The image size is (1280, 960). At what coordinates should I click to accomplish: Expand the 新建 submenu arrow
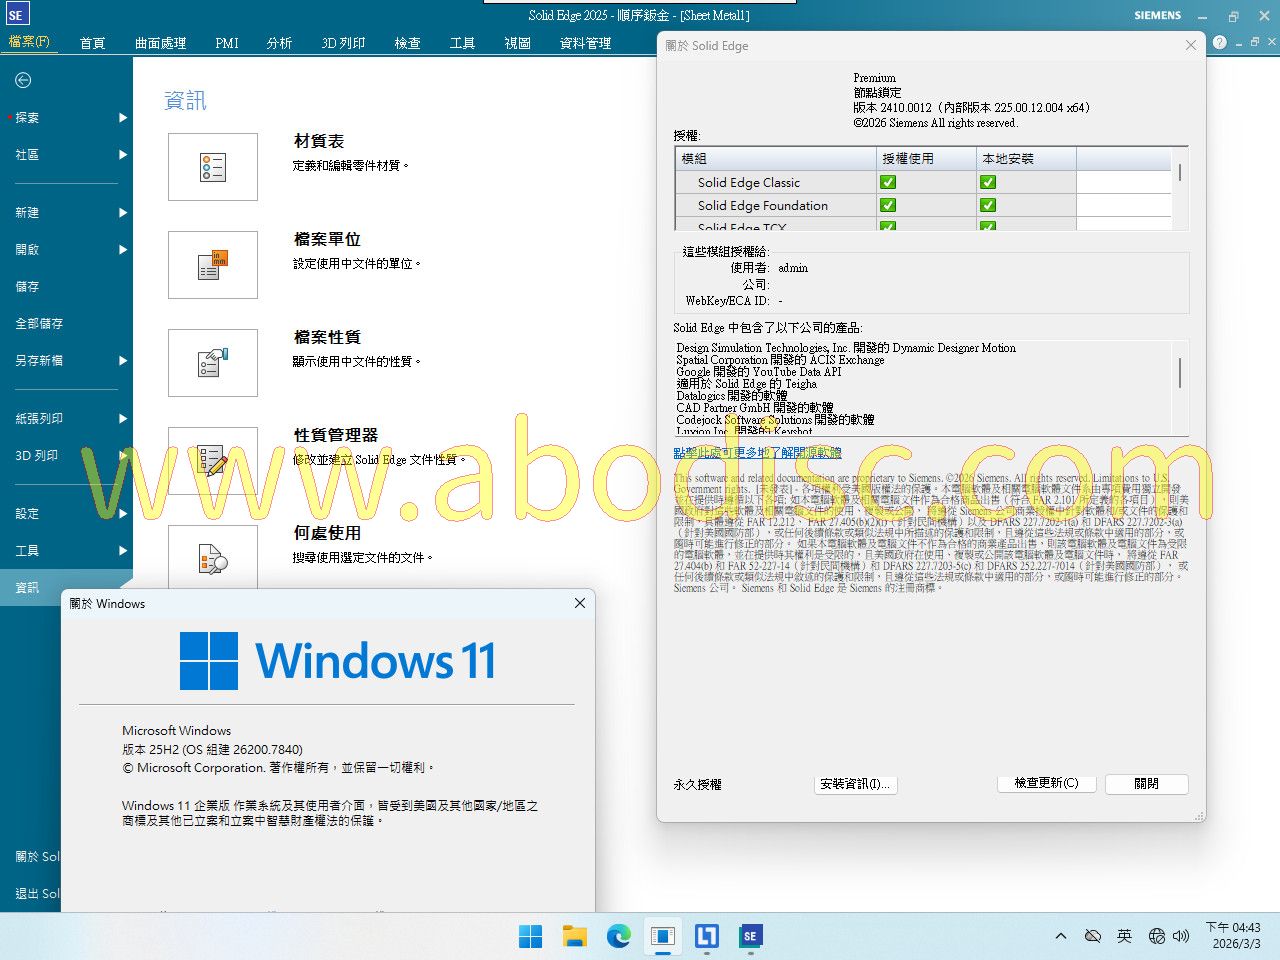coord(123,213)
